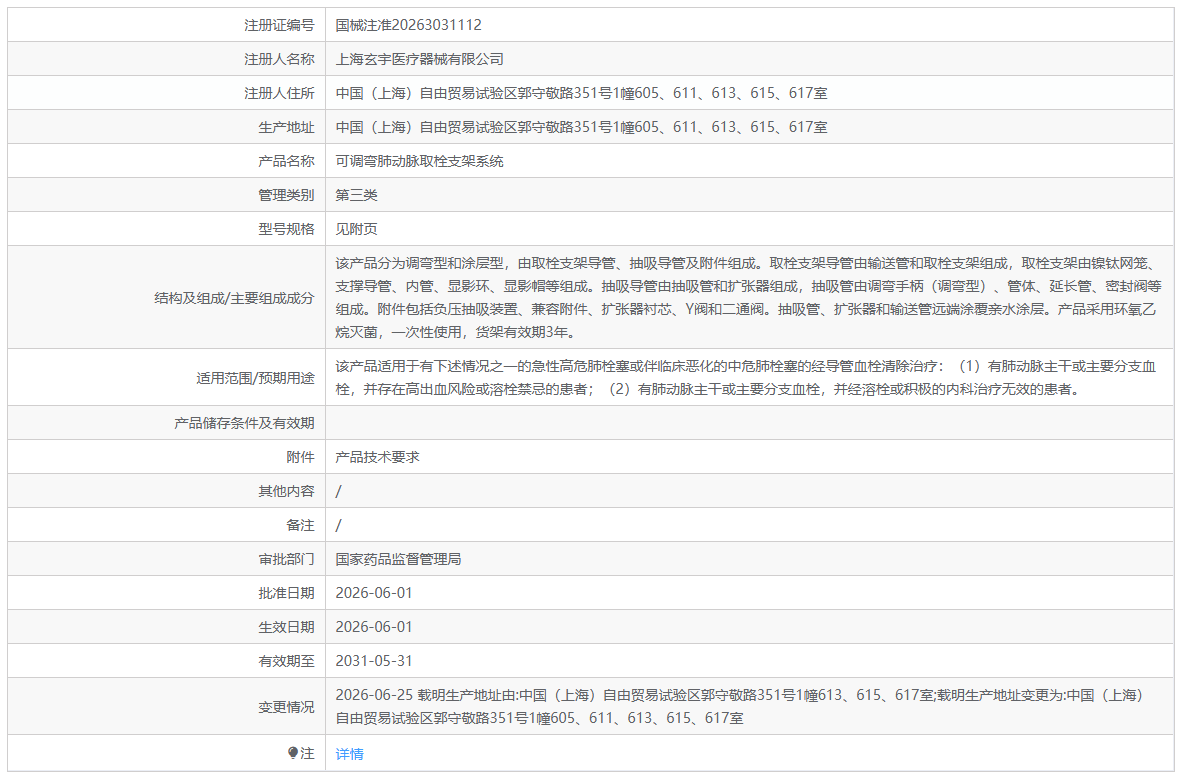Viewport: 1180px width, 775px height.
Task: Click the slash value in 备注 row
Action: click(x=339, y=525)
